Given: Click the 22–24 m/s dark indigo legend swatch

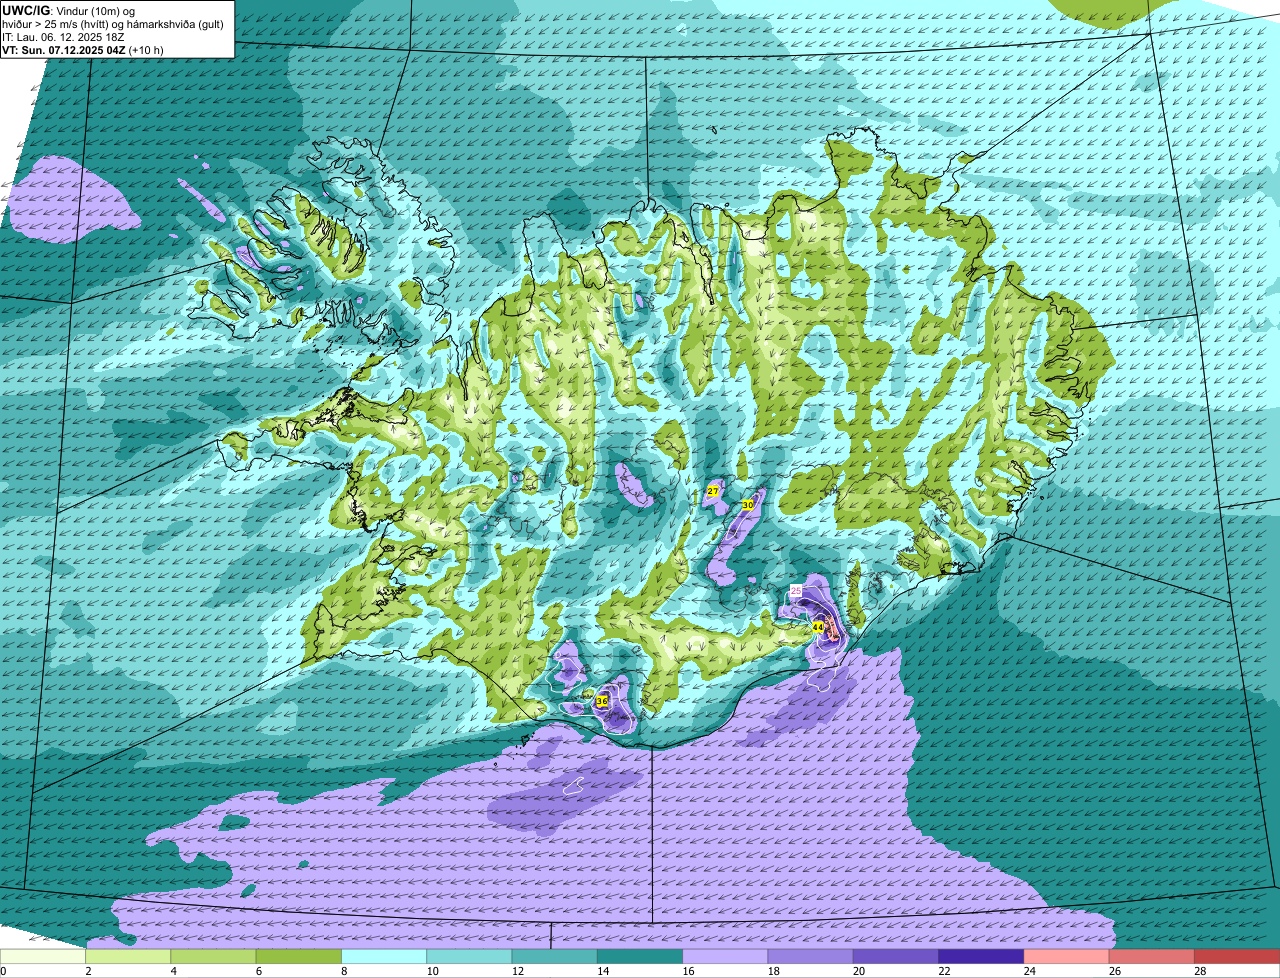Looking at the screenshot, I should [x=981, y=956].
